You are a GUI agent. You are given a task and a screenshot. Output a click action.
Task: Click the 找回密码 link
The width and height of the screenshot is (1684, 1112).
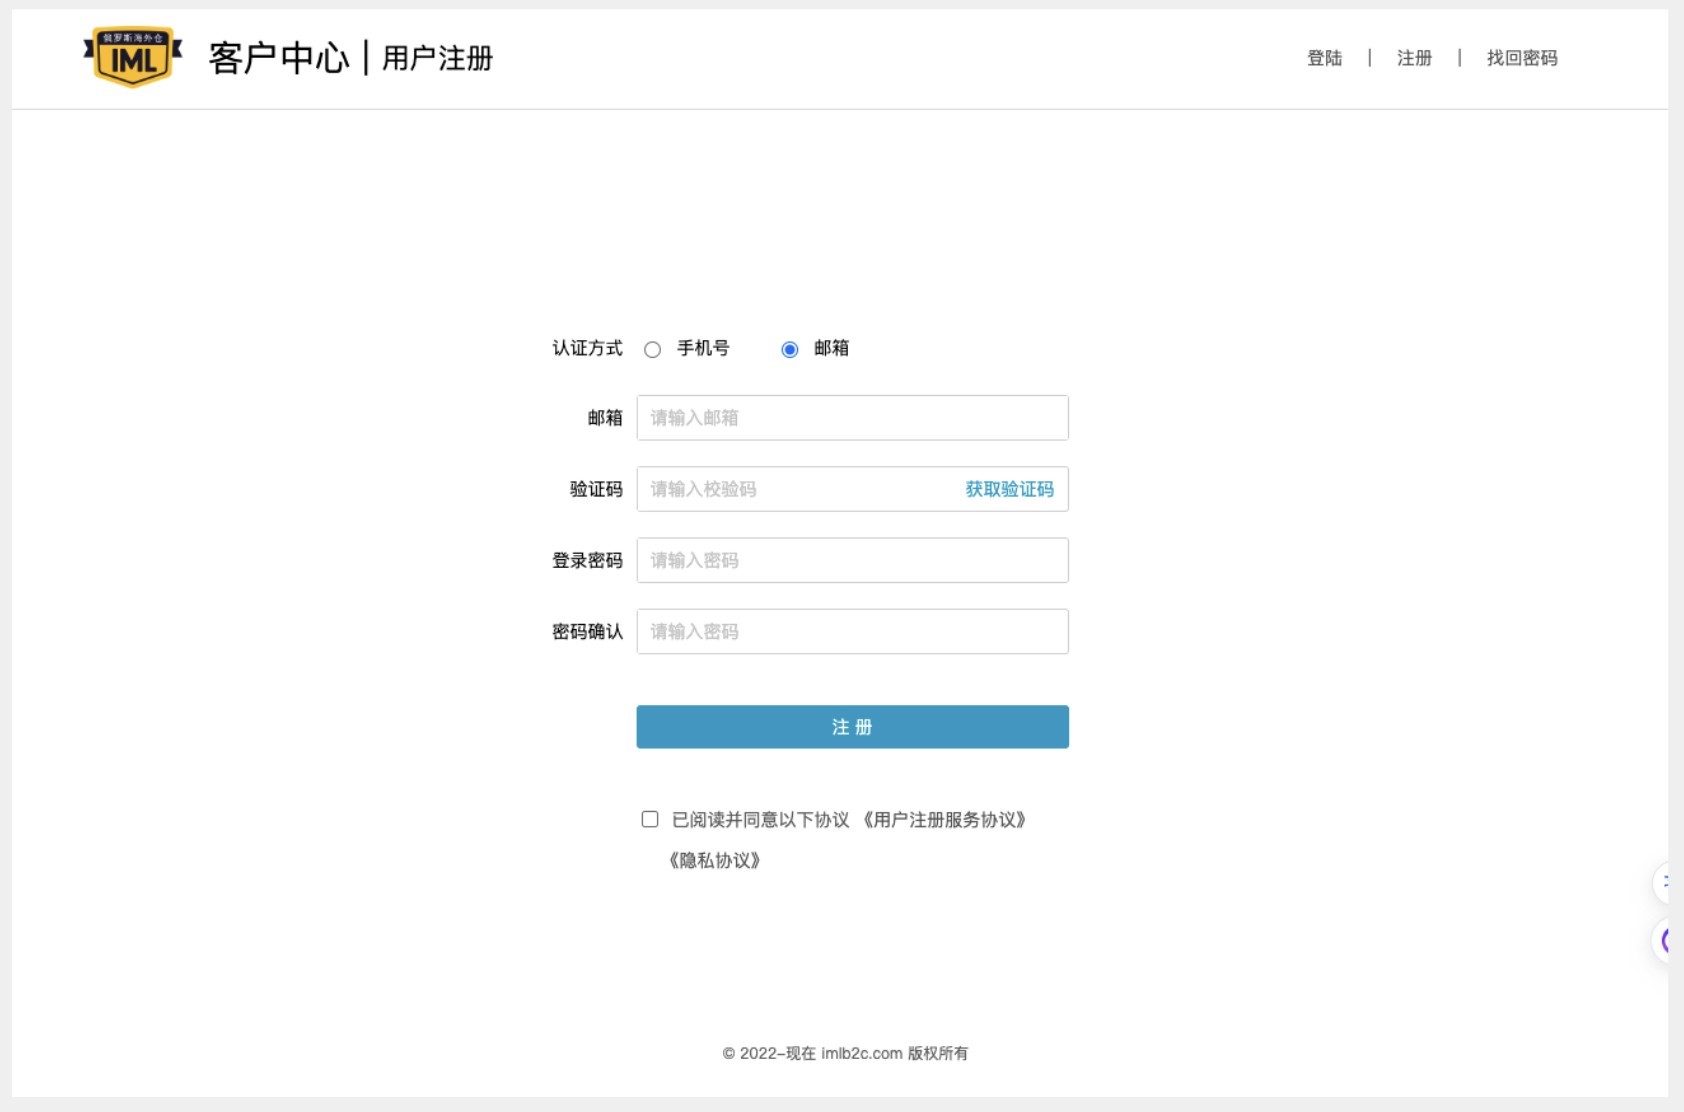(1521, 59)
